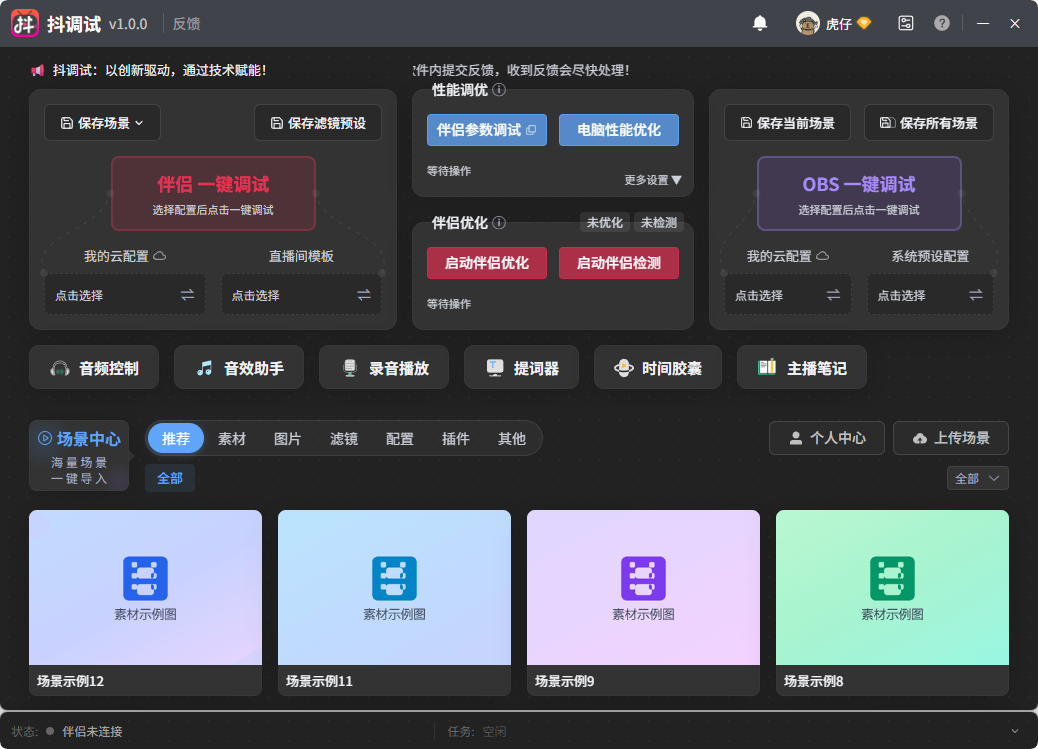The image size is (1038, 749).
Task: Open 音频控制 headphone tool
Action: pyautogui.click(x=94, y=368)
